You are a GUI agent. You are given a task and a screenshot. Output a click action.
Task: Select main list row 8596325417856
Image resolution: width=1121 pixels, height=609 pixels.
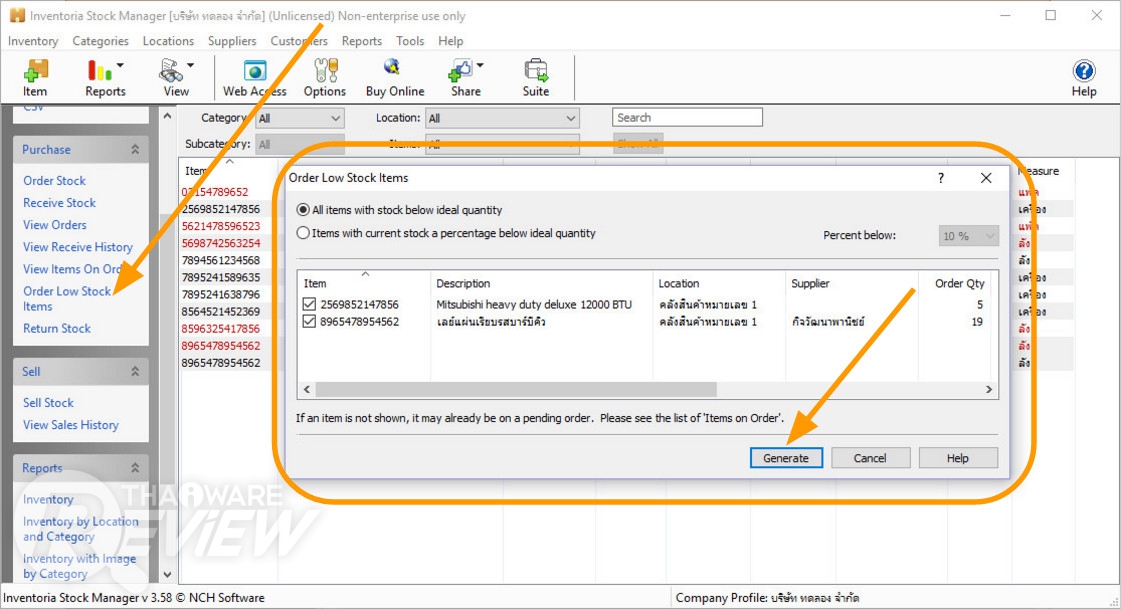[x=221, y=329]
